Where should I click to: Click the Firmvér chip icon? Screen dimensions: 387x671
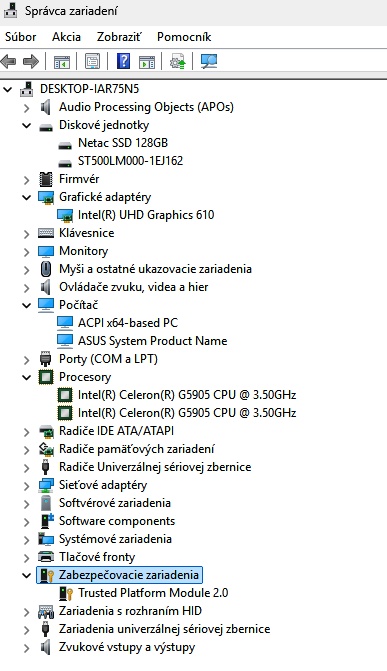click(x=46, y=179)
